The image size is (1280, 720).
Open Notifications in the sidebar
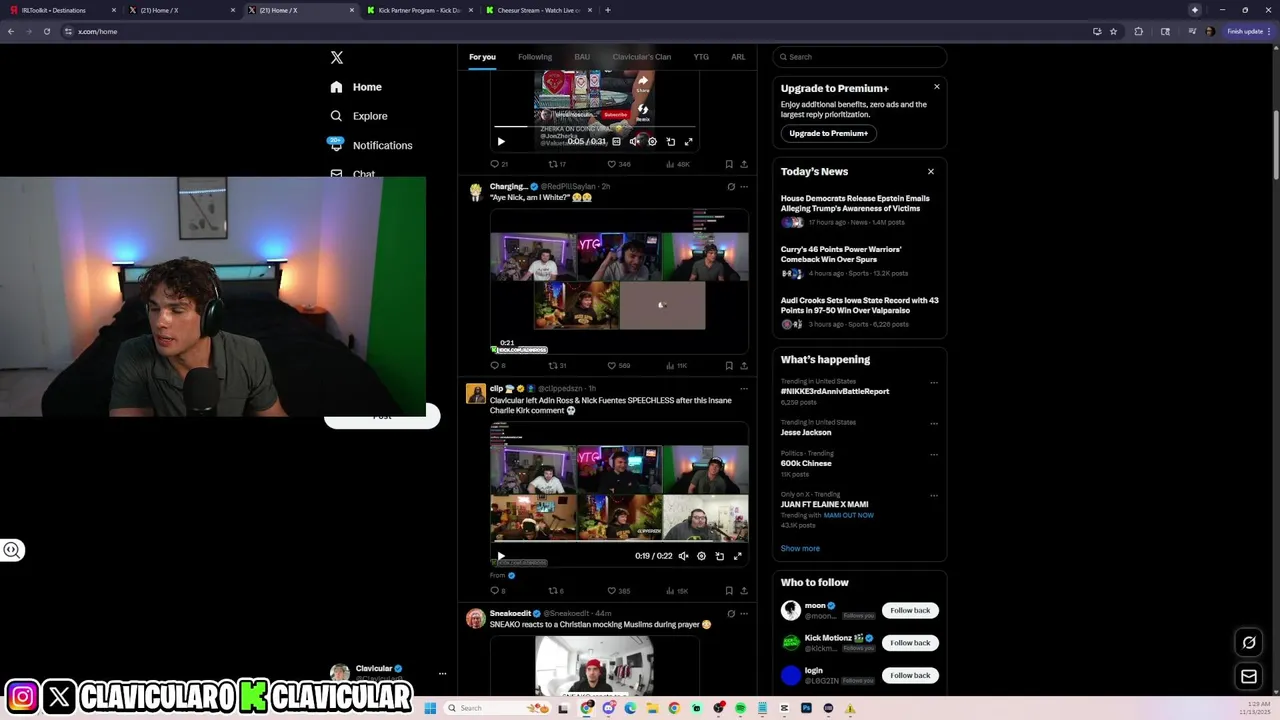pyautogui.click(x=371, y=145)
